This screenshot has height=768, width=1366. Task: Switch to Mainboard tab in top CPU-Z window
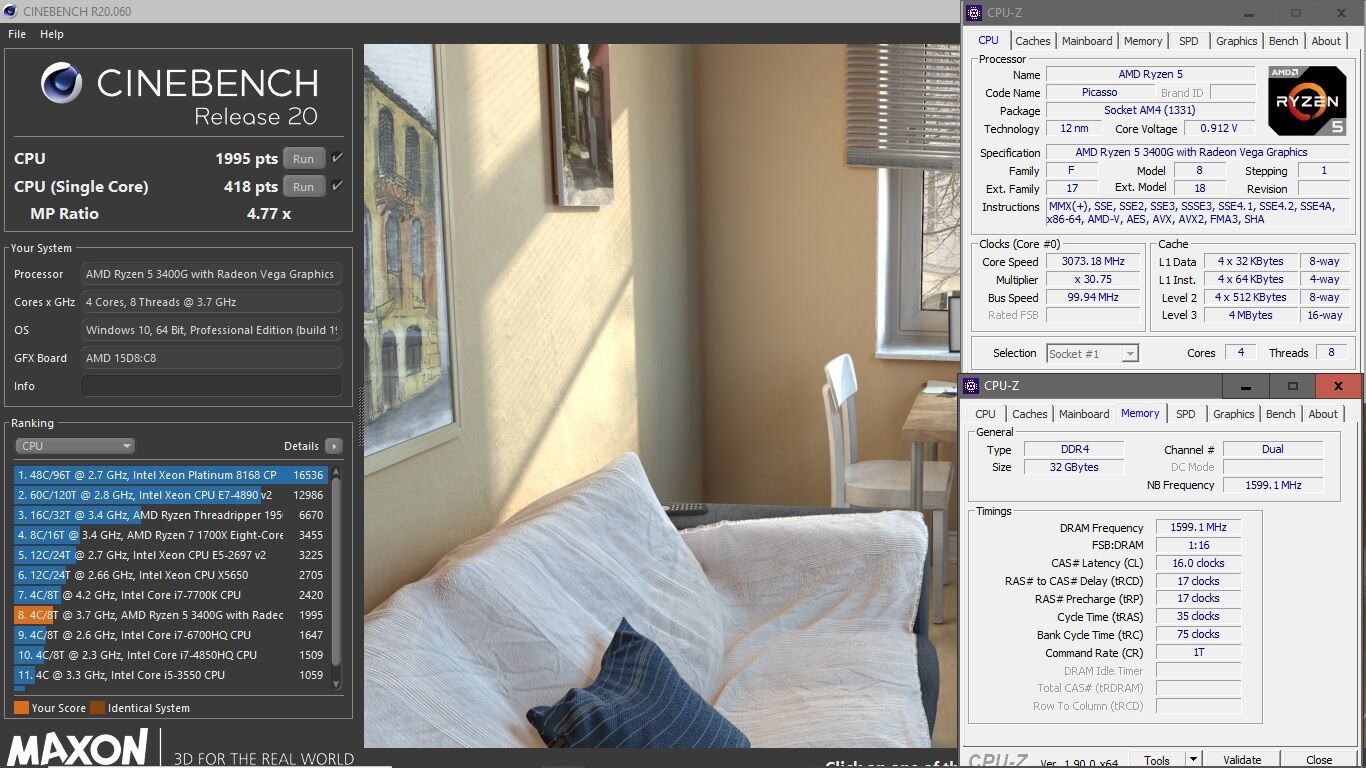coord(1087,41)
